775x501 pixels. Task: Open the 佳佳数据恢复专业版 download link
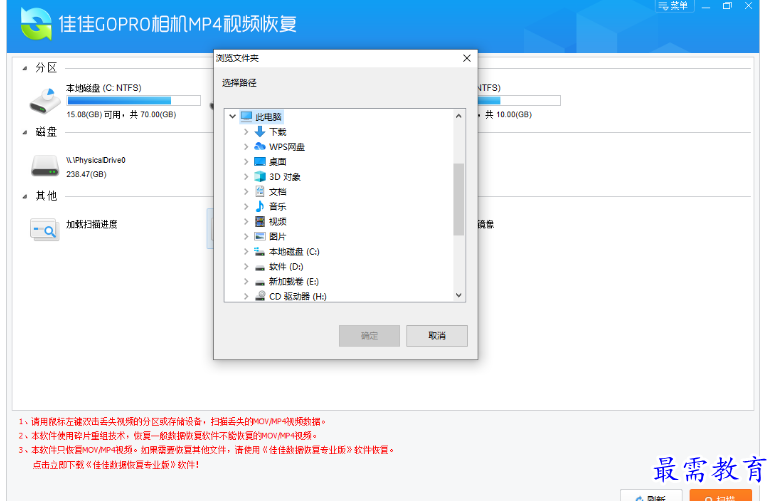[x=116, y=465]
